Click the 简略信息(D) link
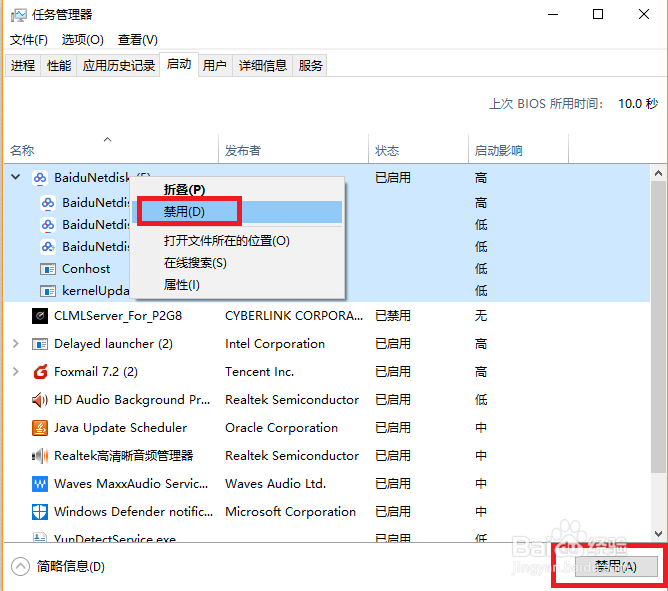 (71, 567)
